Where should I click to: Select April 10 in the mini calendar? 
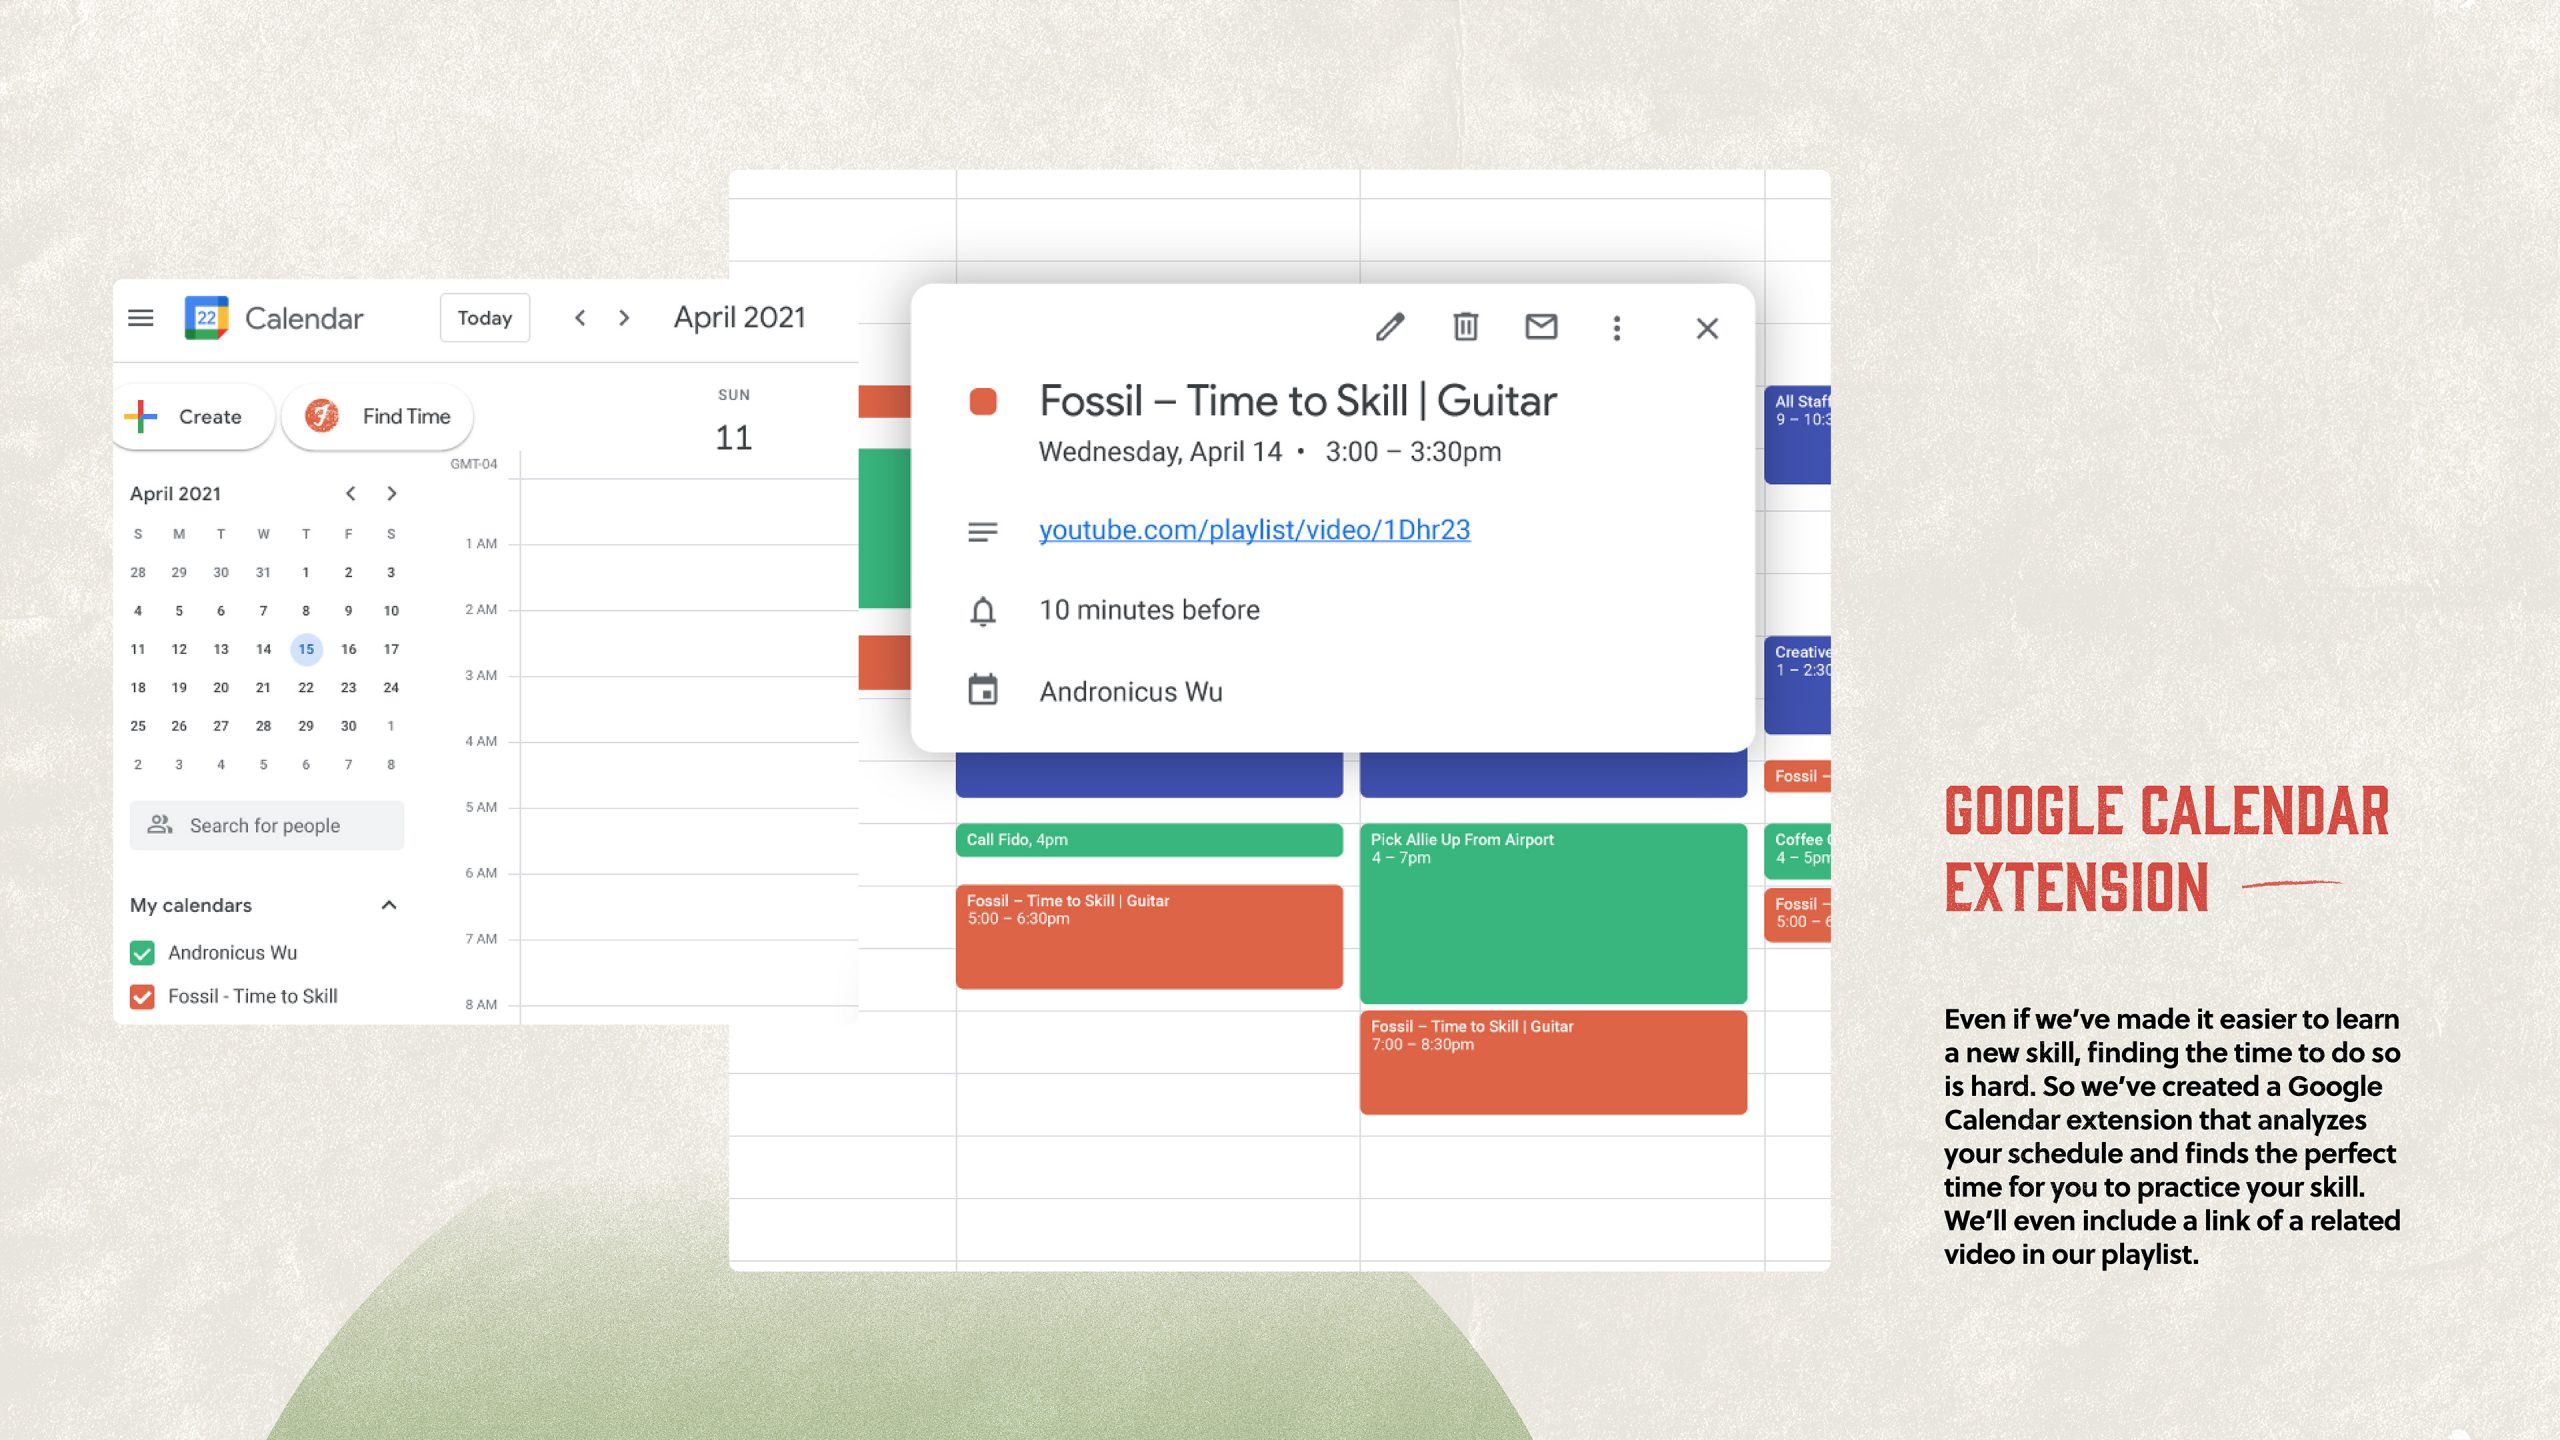[x=391, y=610]
